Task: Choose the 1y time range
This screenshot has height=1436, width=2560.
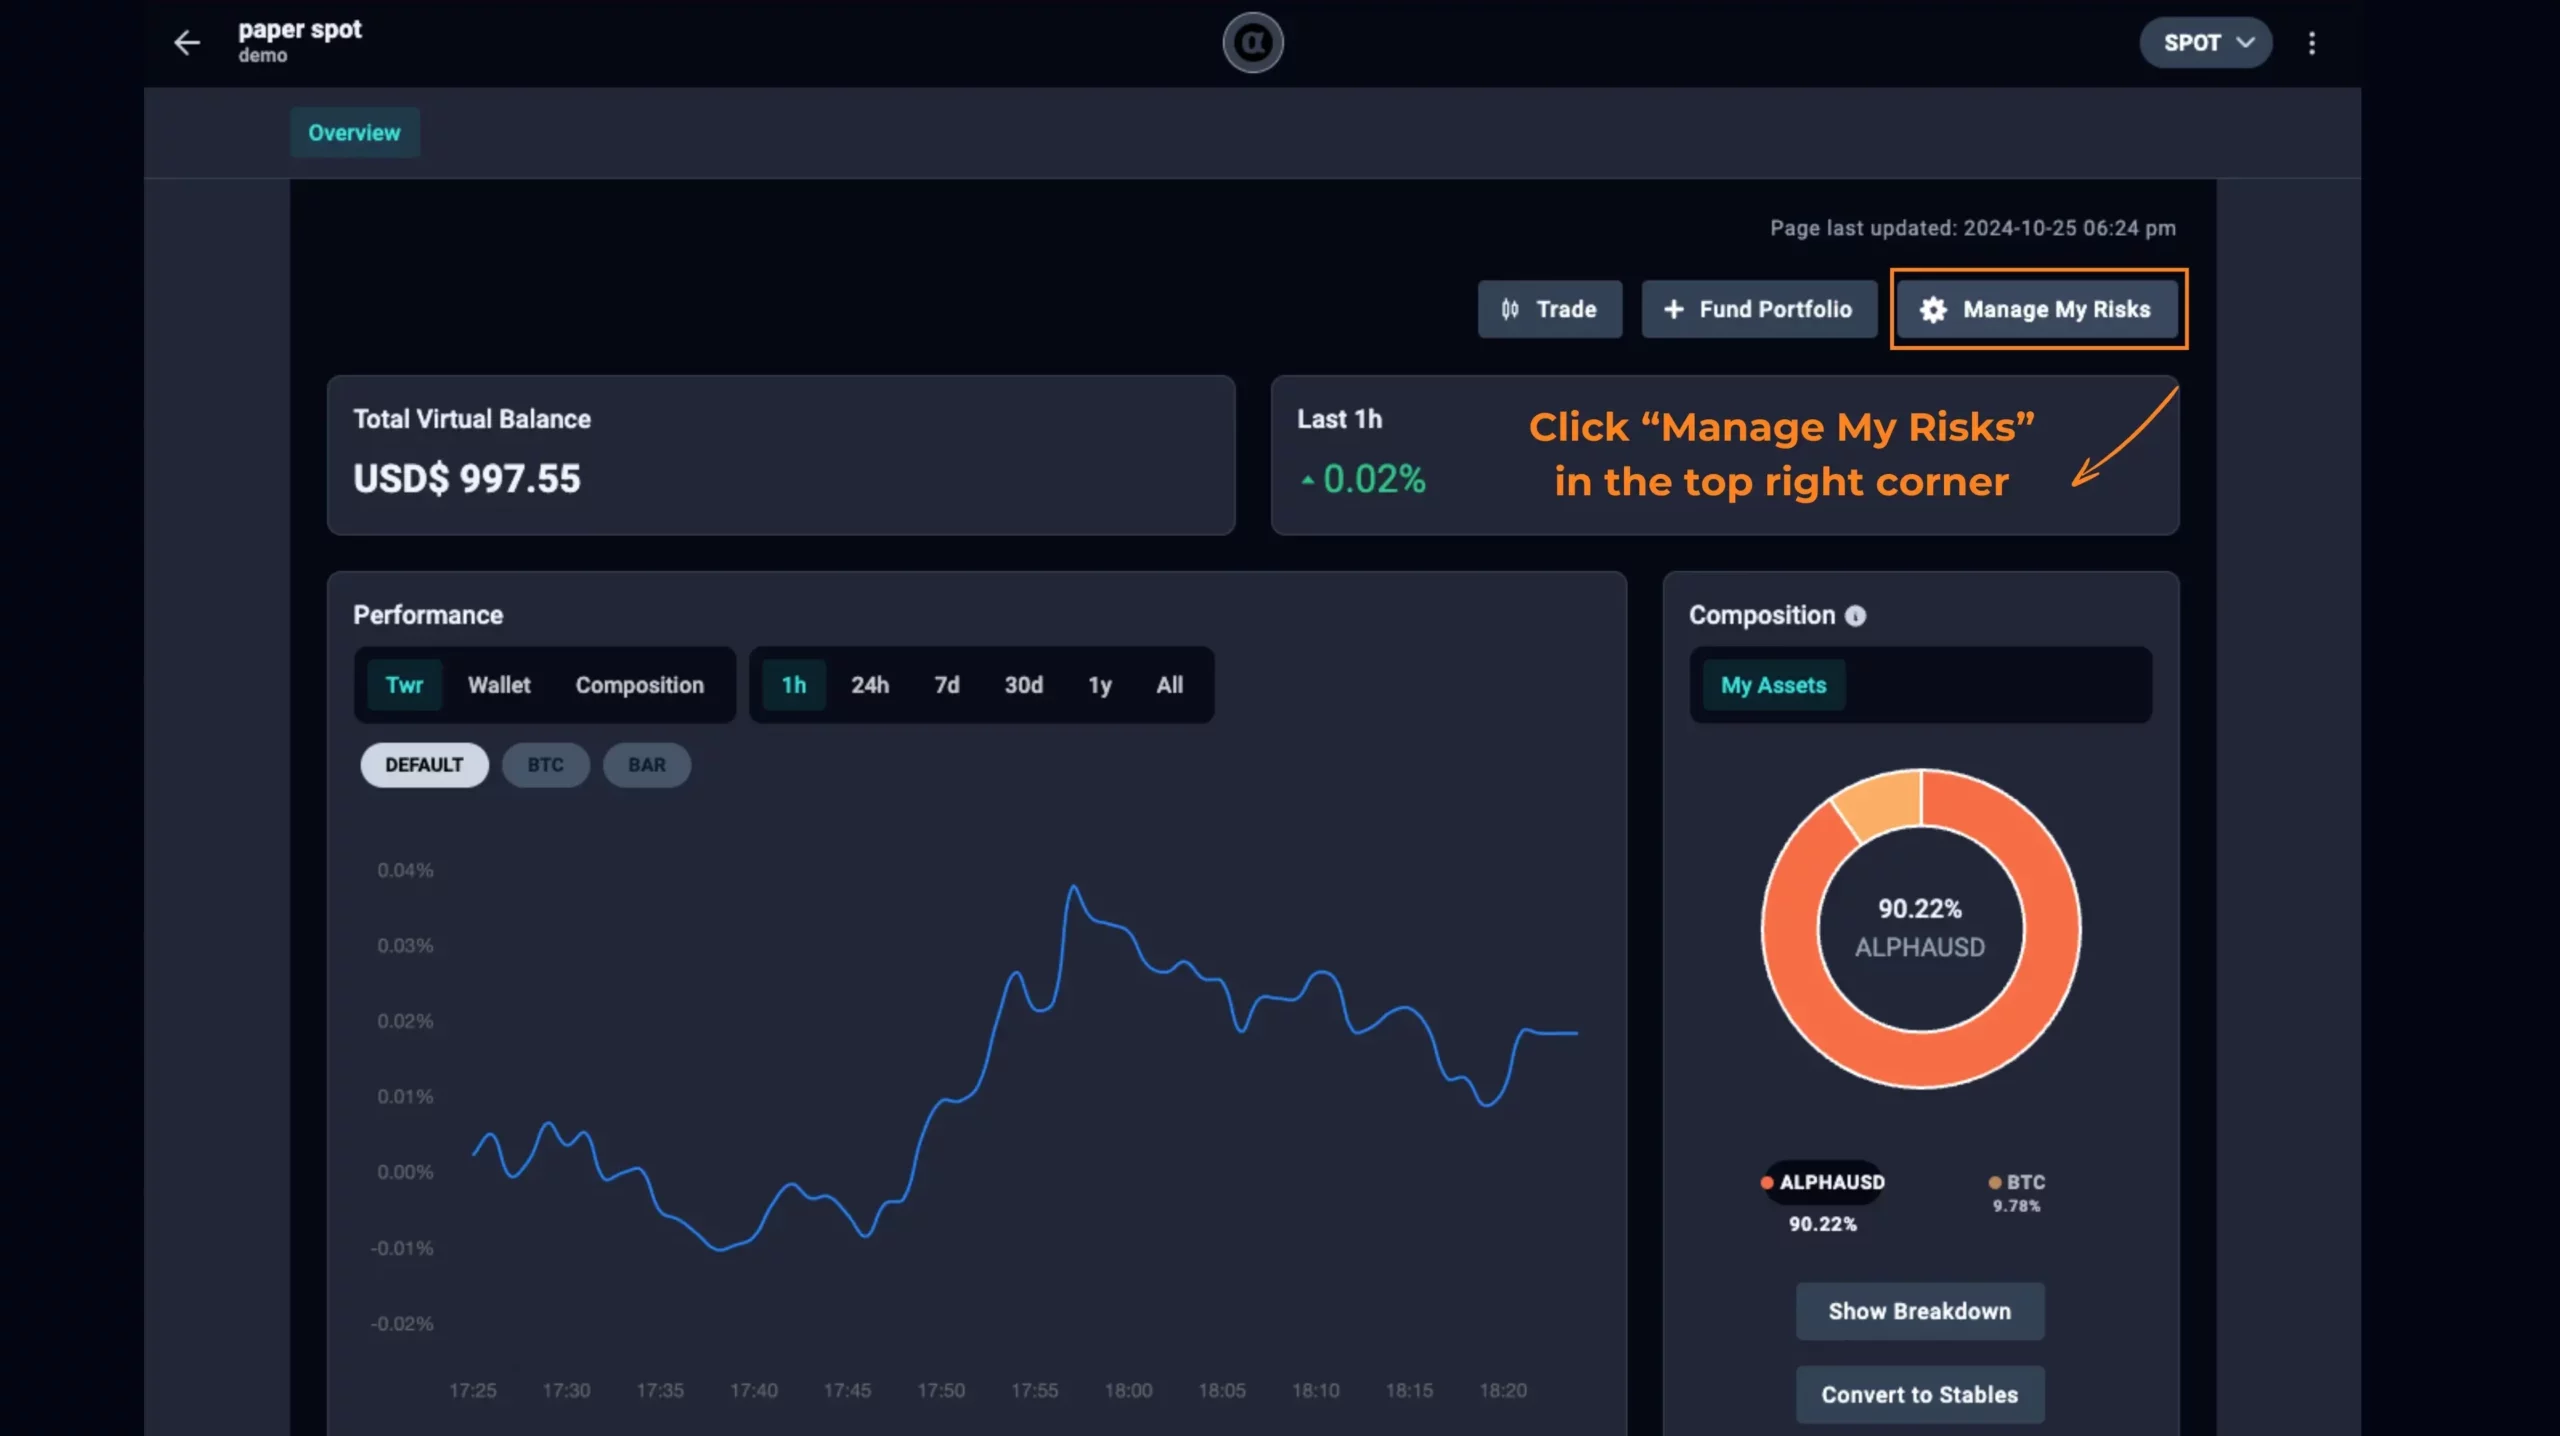Action: 1099,685
